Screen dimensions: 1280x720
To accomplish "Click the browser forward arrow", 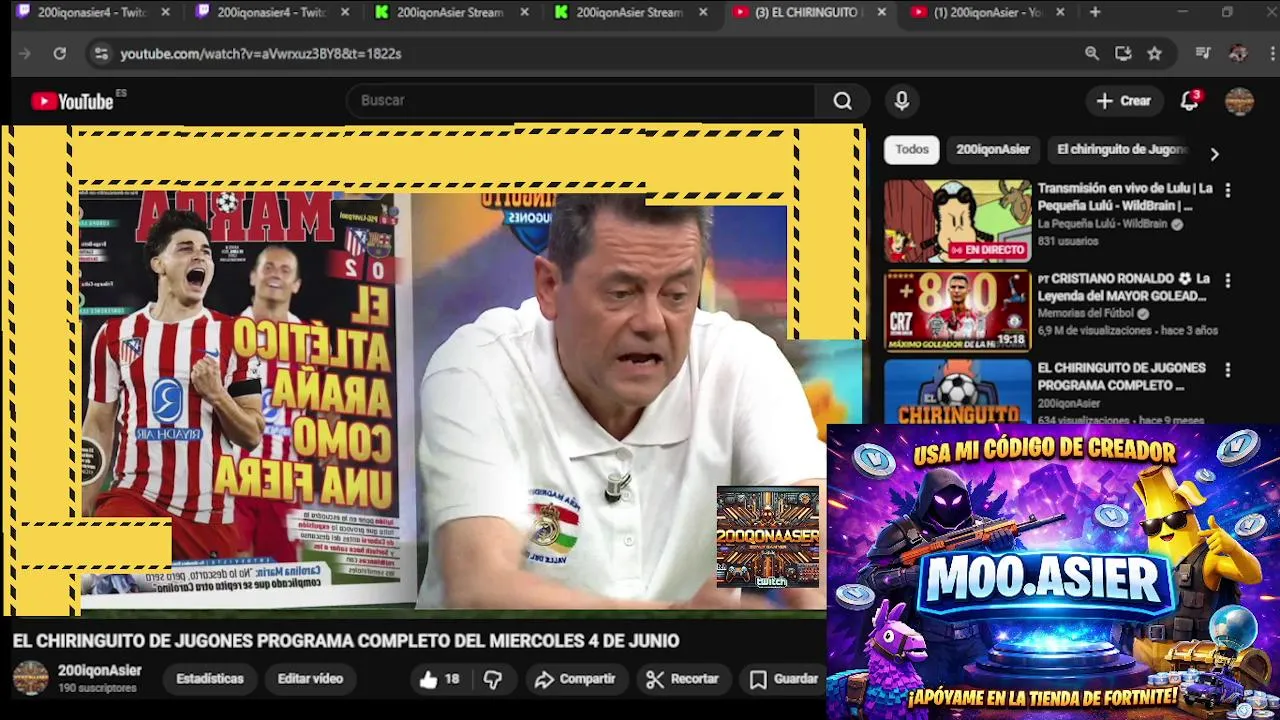I will (25, 53).
